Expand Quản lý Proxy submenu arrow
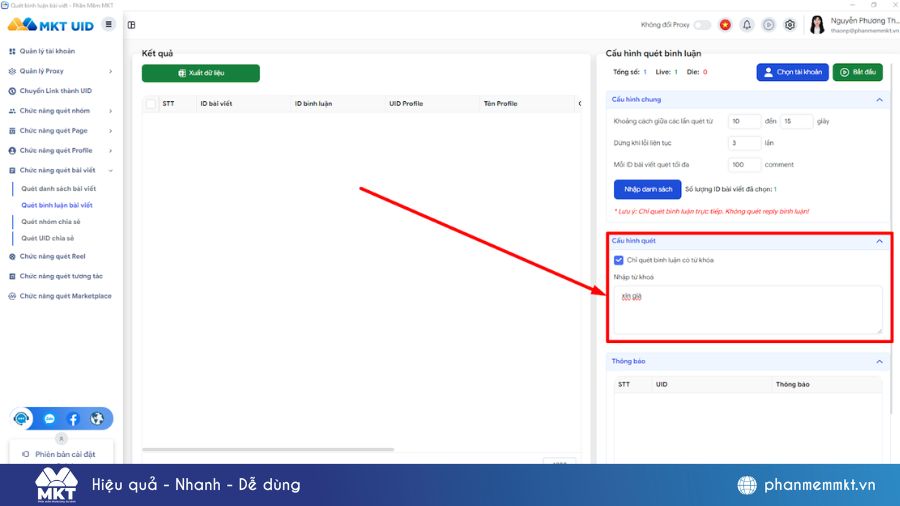Image resolution: width=900 pixels, height=506 pixels. point(111,71)
